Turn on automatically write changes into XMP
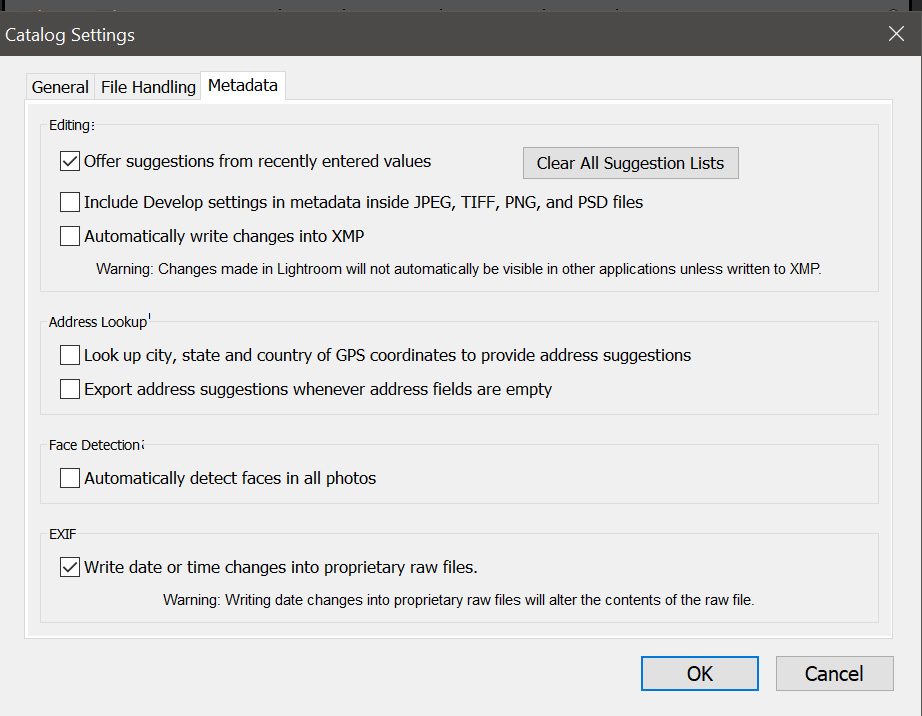 pos(70,237)
